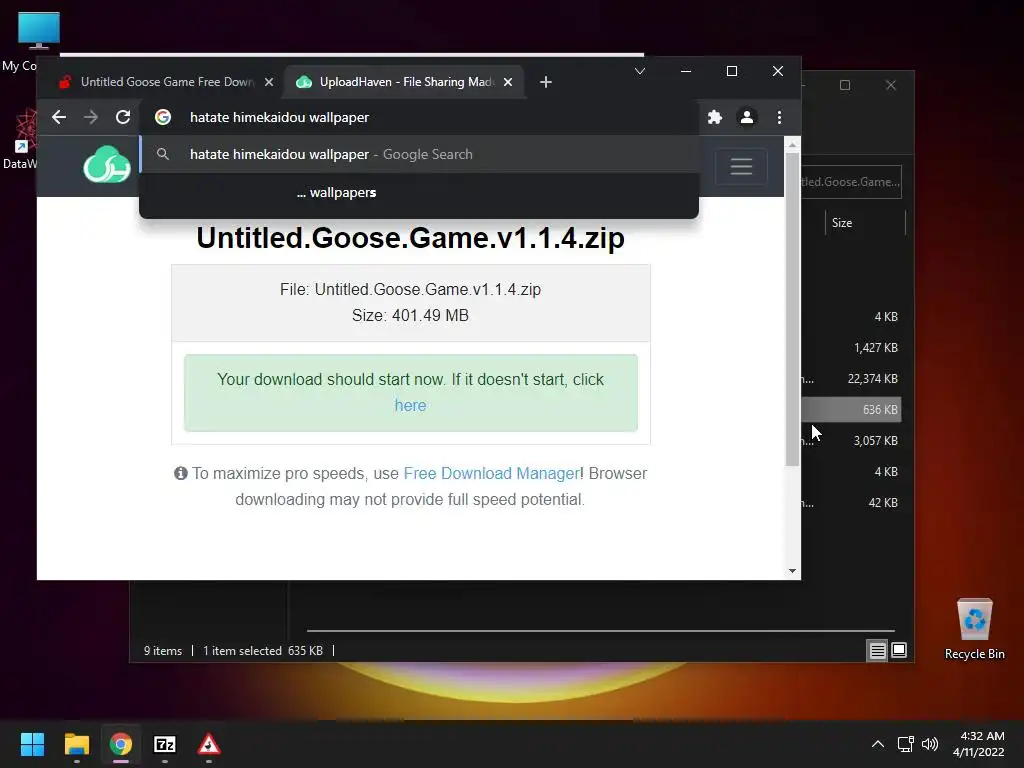Select the 42 KB file row in Explorer
Viewport: 1024px width, 768px height.
851,503
